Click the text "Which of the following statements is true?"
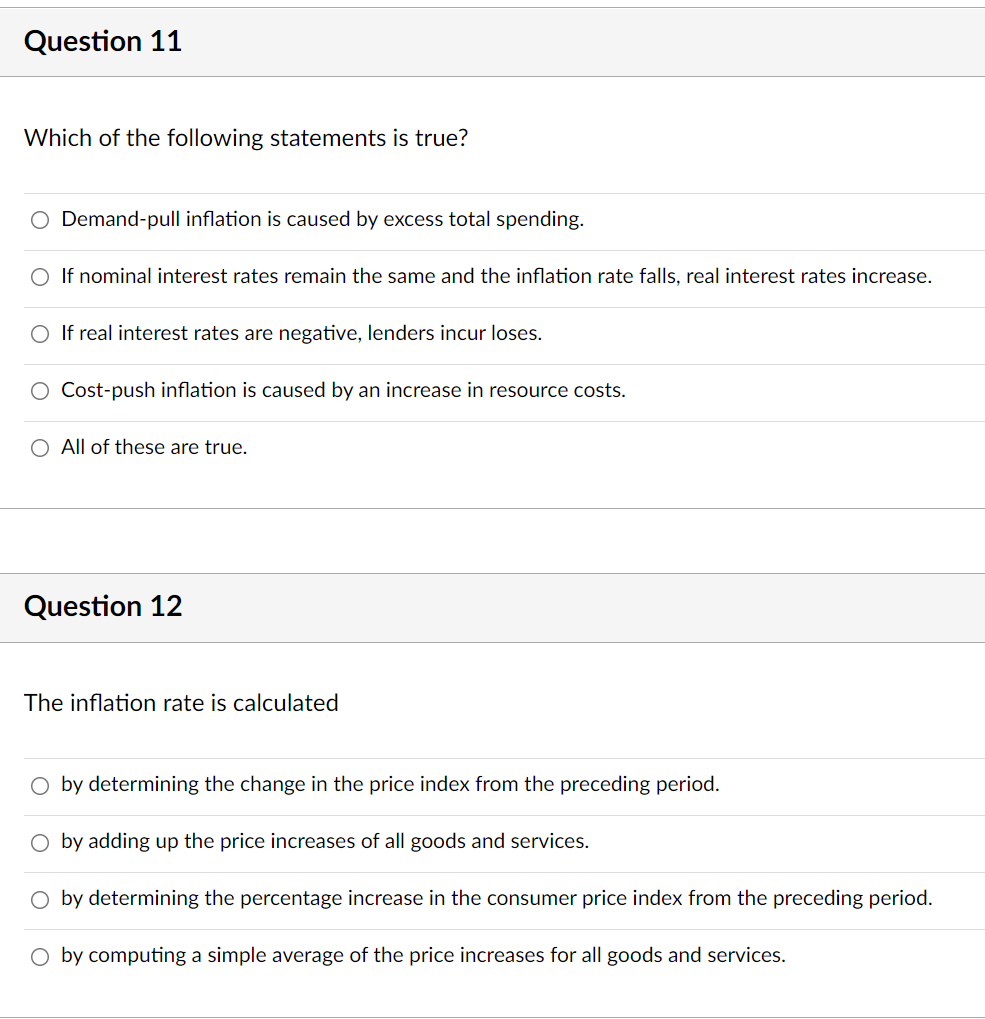 [244, 138]
